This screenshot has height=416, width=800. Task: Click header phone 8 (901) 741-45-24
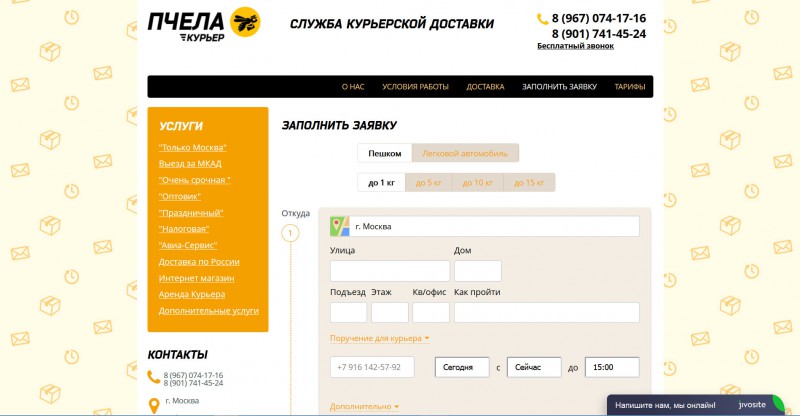point(598,34)
